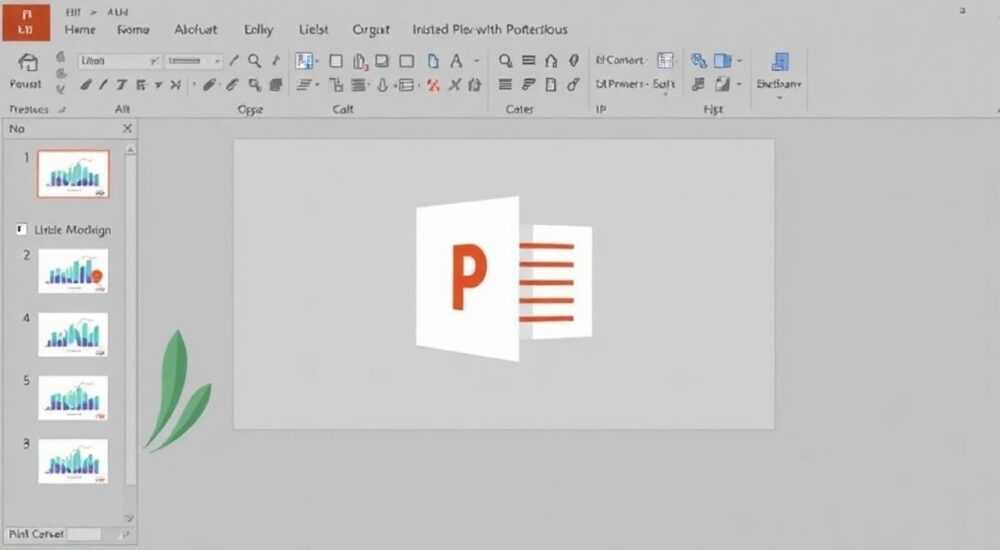Click the three-lines icon right of the Cater magnifier
This screenshot has height=550, width=1000.
pyautogui.click(x=529, y=60)
